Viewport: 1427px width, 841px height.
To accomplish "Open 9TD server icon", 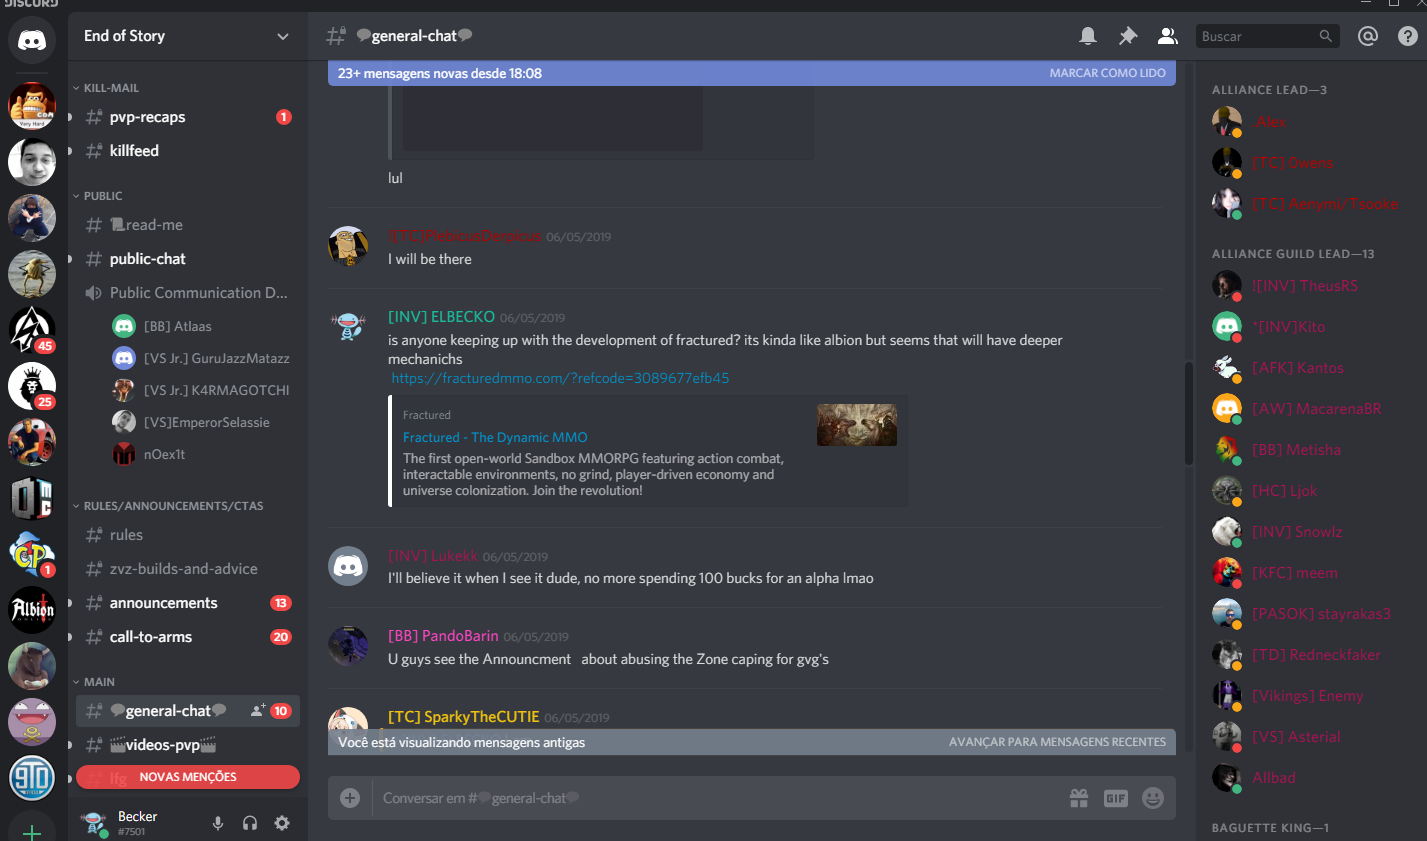I will (x=32, y=777).
